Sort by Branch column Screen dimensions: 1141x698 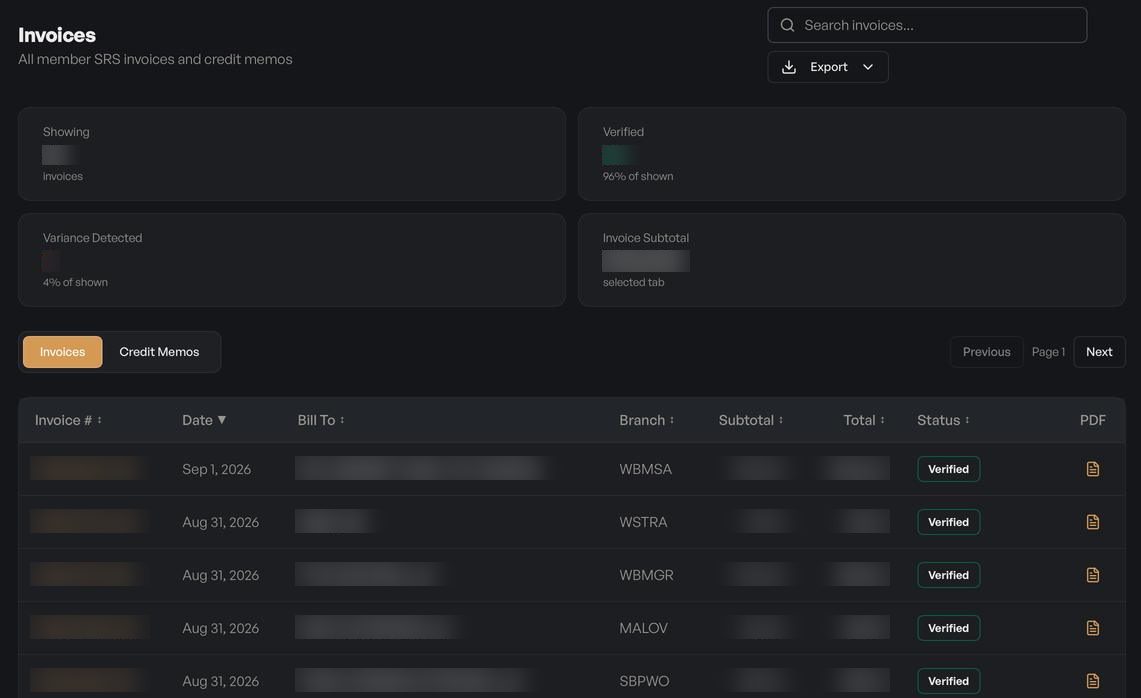(647, 421)
